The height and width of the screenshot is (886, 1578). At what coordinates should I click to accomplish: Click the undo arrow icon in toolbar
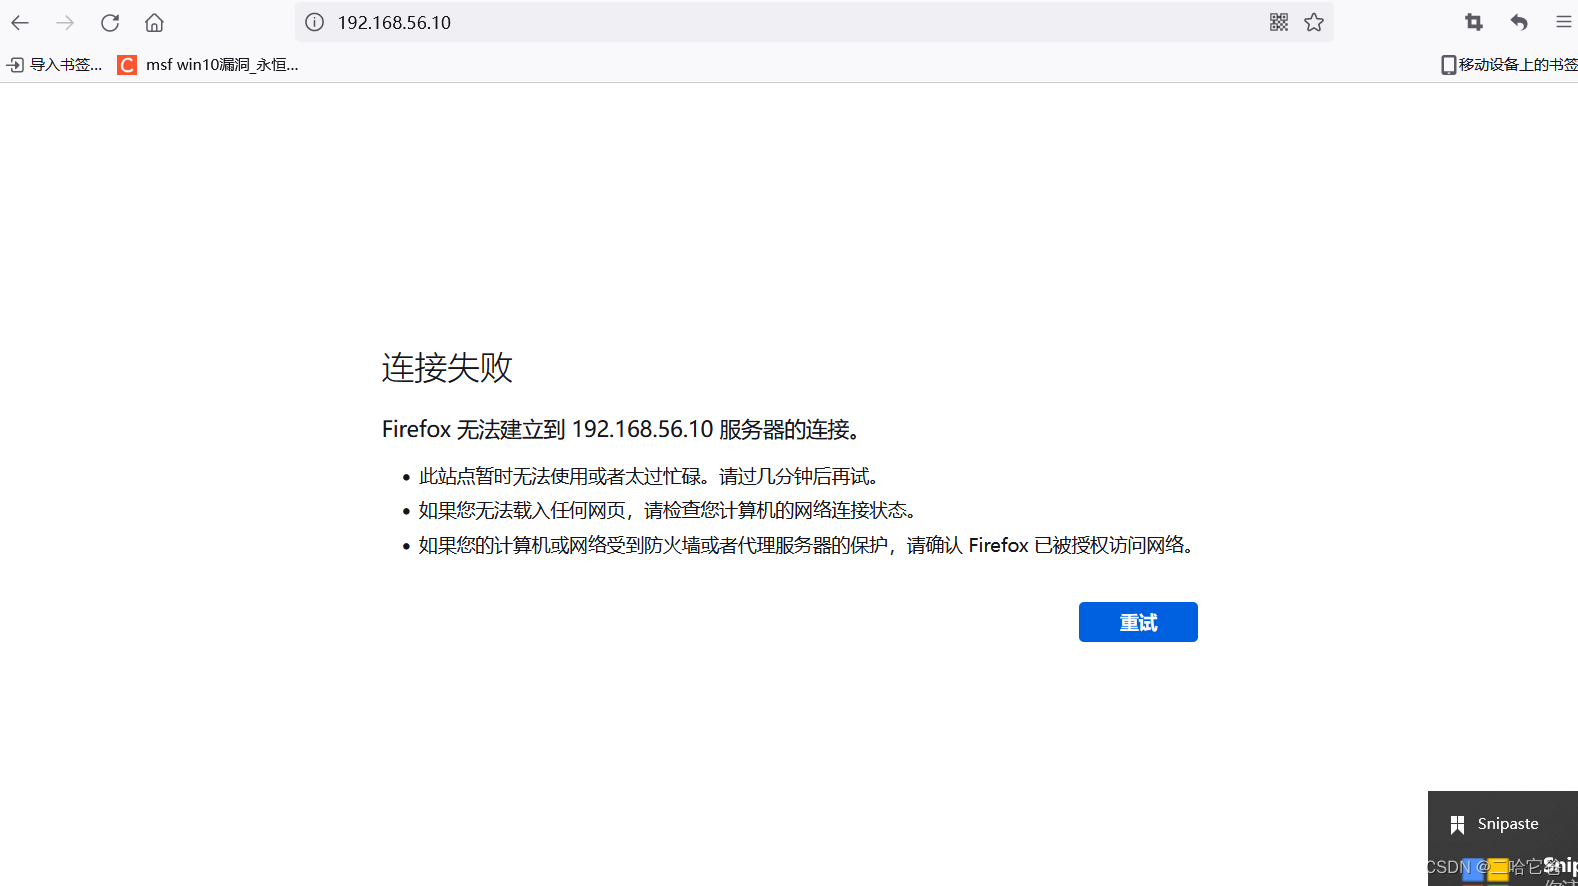point(1519,22)
